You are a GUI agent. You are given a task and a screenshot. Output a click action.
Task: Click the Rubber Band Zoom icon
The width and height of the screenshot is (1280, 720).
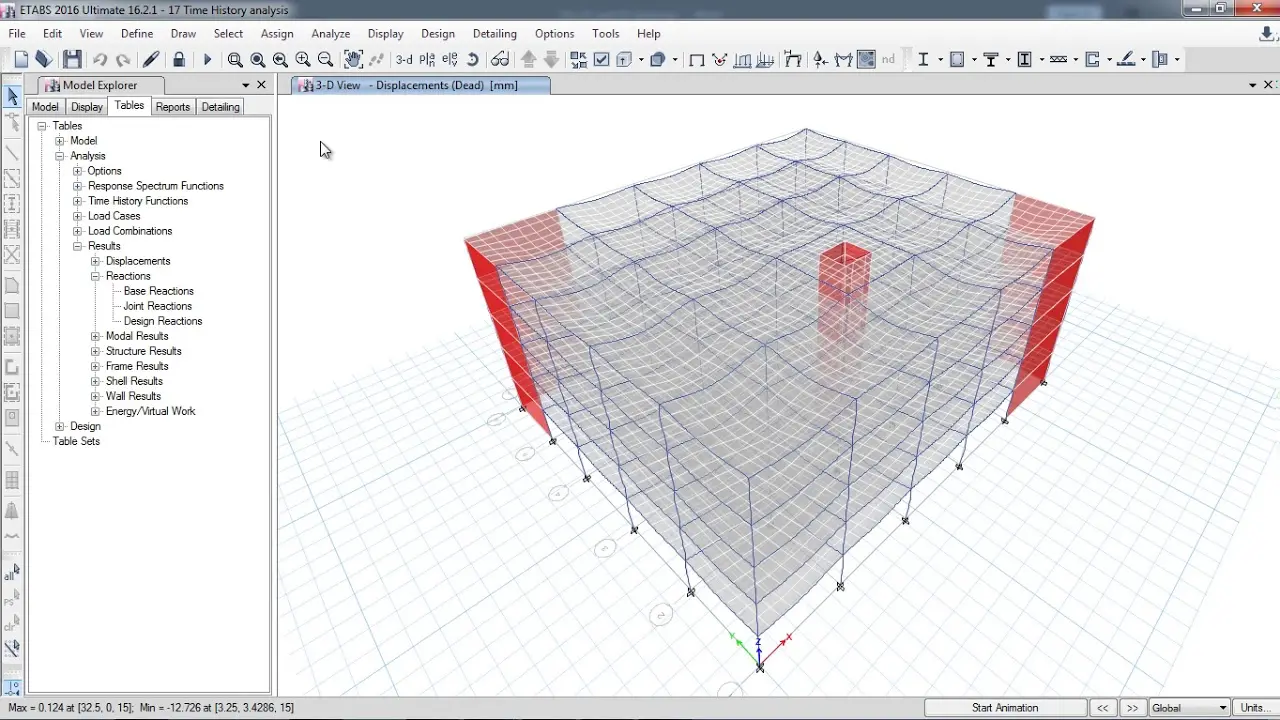(235, 60)
